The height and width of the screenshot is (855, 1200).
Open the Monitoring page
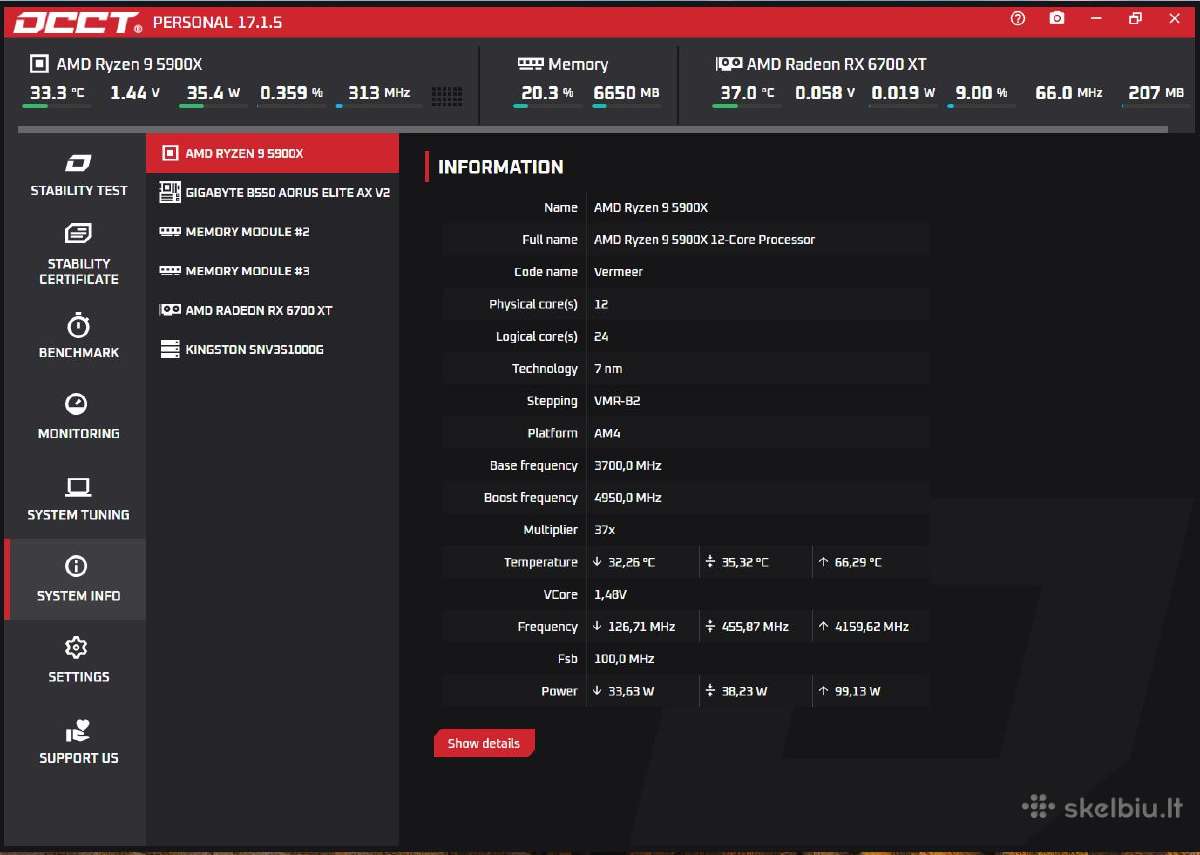click(78, 418)
